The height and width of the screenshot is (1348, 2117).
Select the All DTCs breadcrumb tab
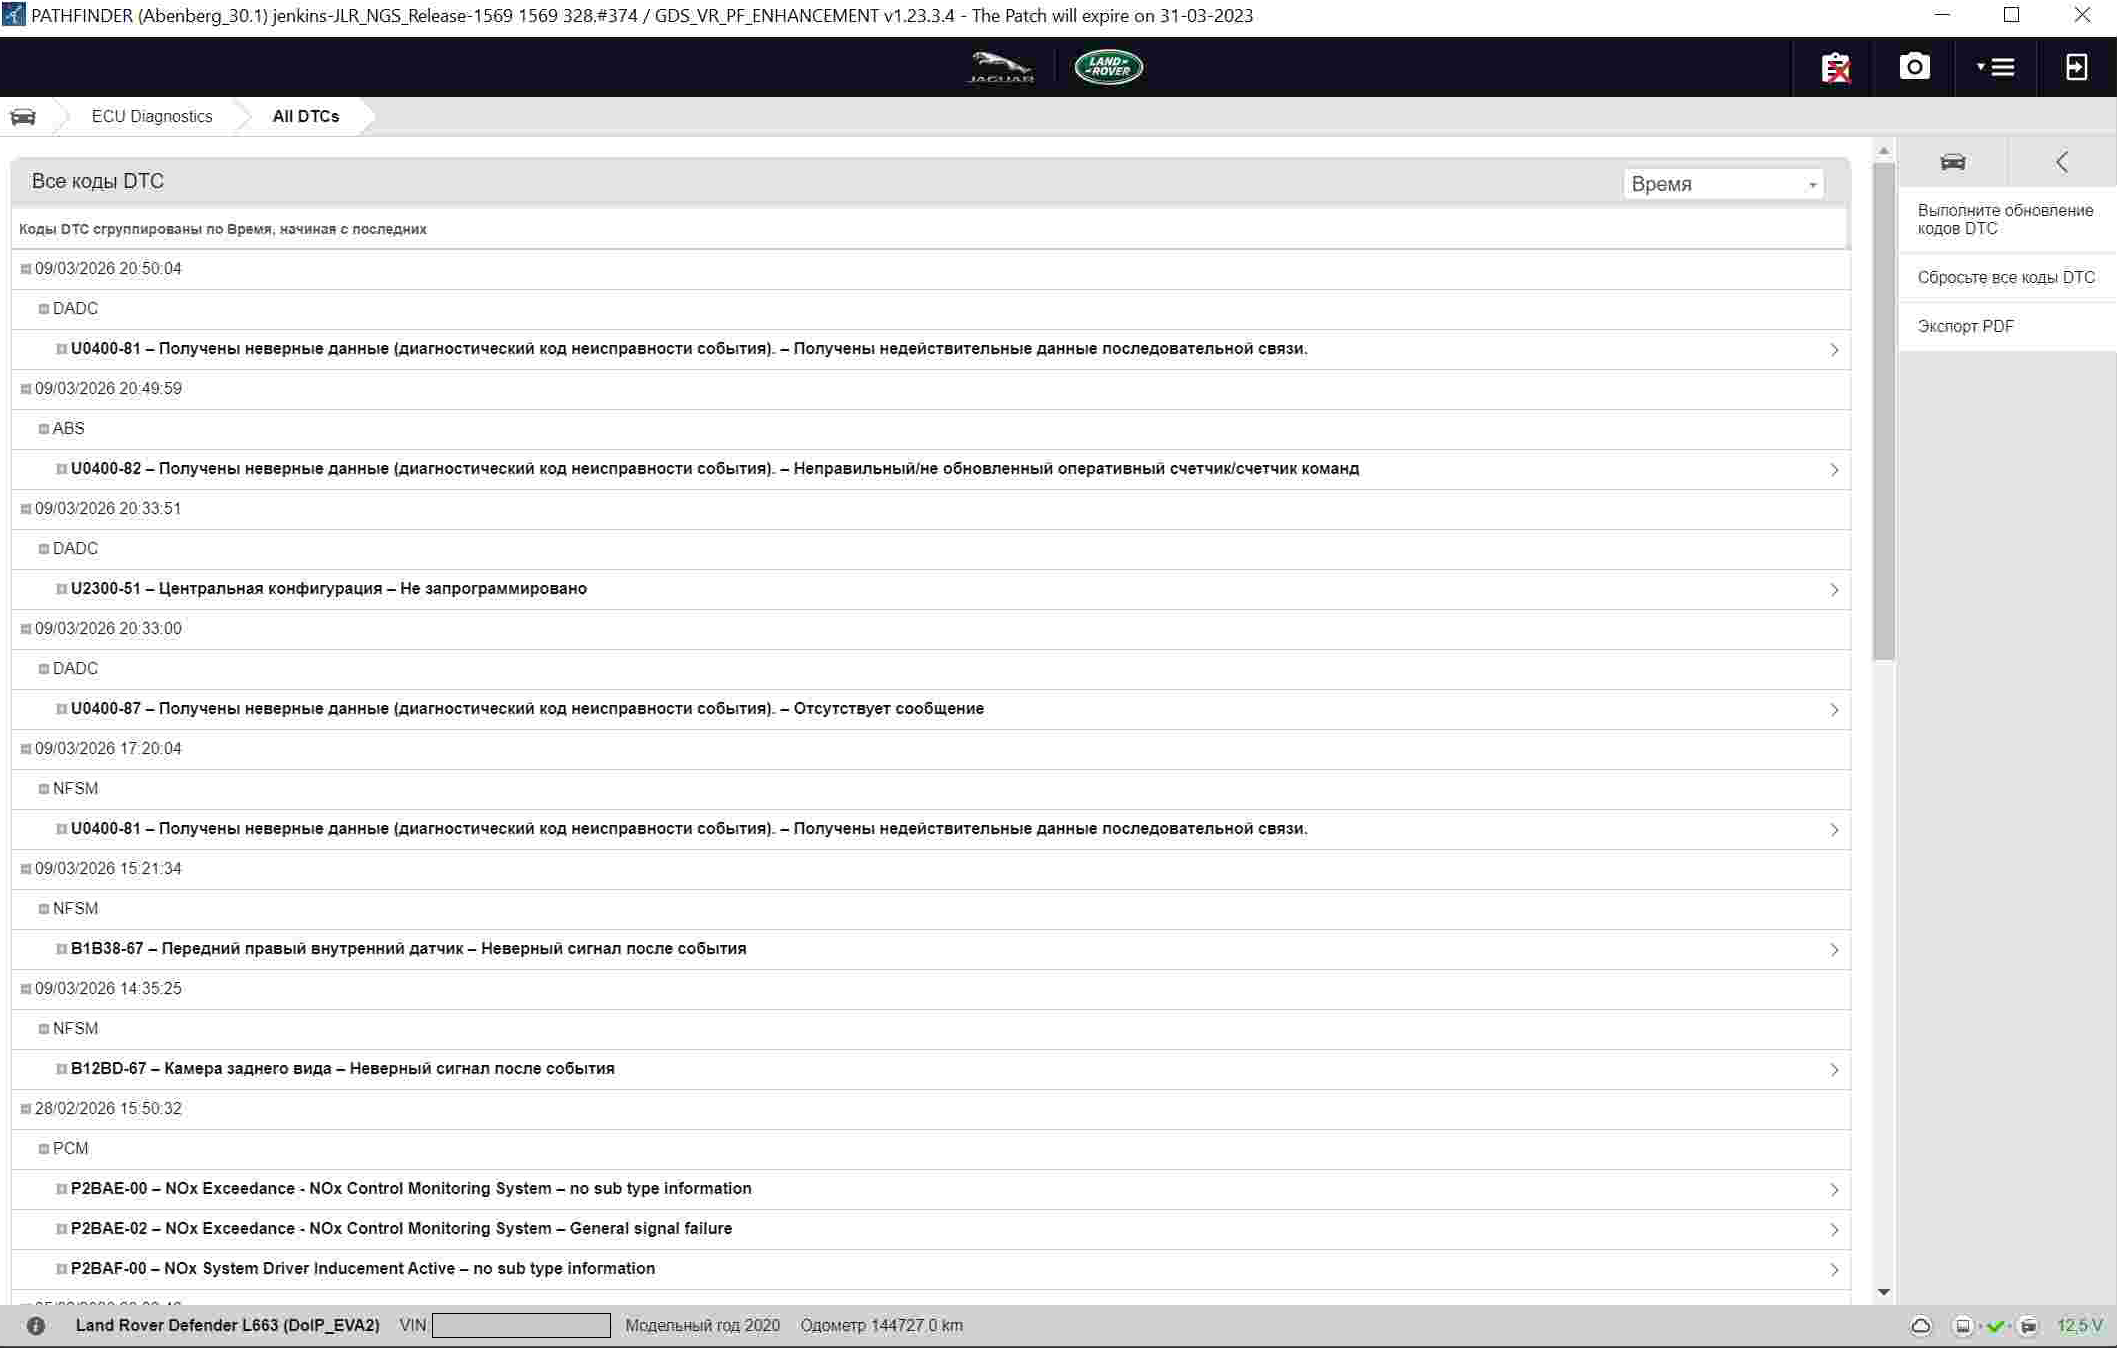coord(305,116)
